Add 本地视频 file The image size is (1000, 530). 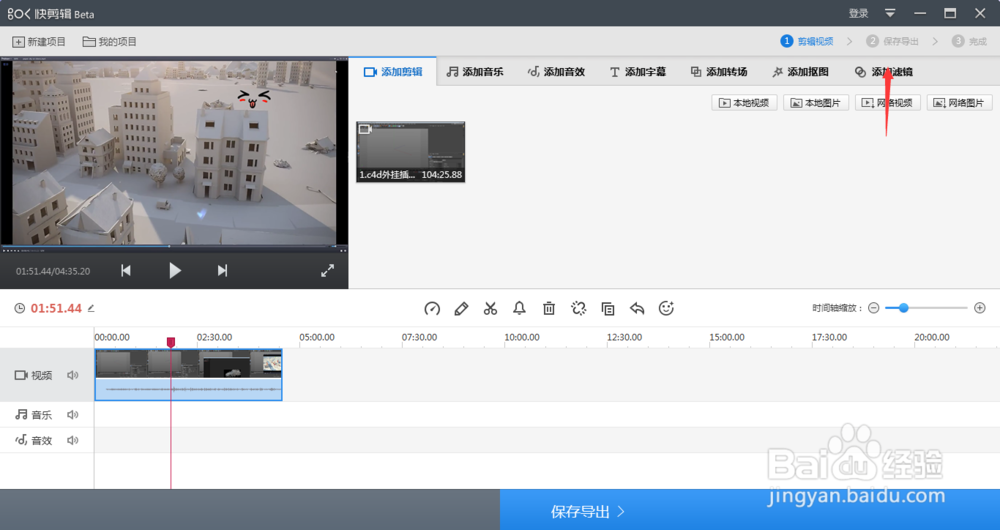coord(744,103)
